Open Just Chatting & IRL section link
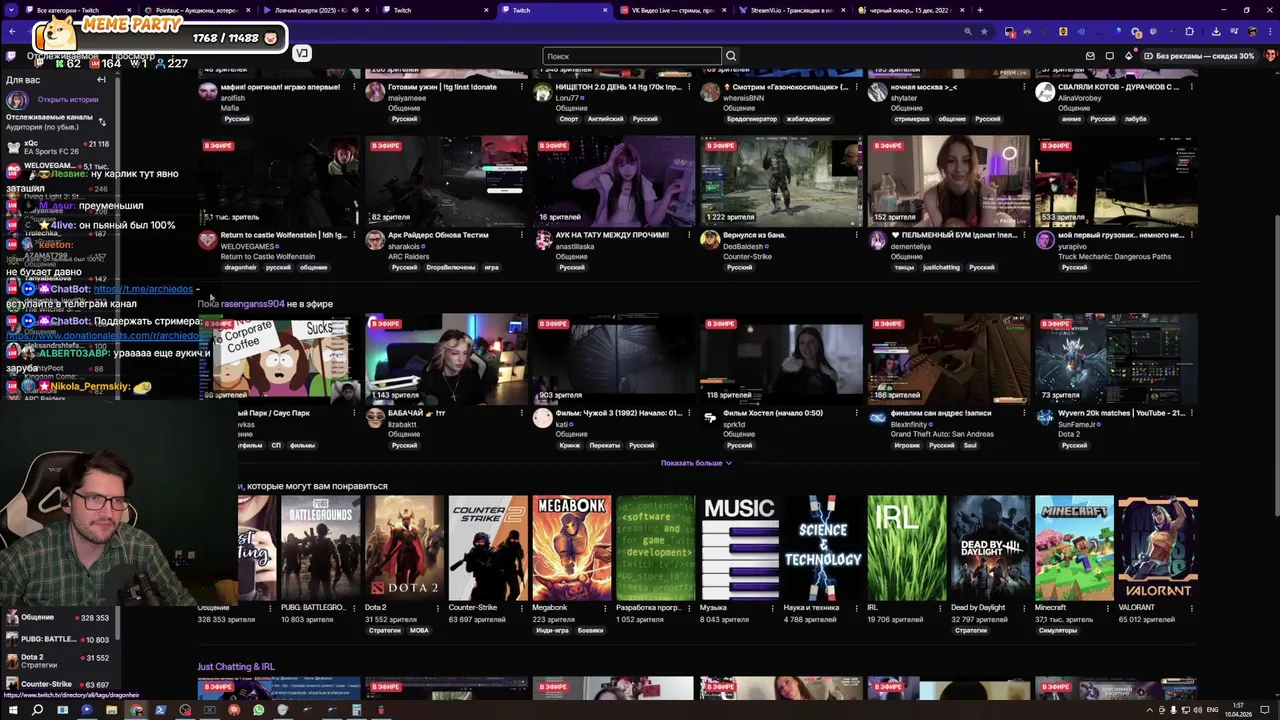 (x=236, y=667)
